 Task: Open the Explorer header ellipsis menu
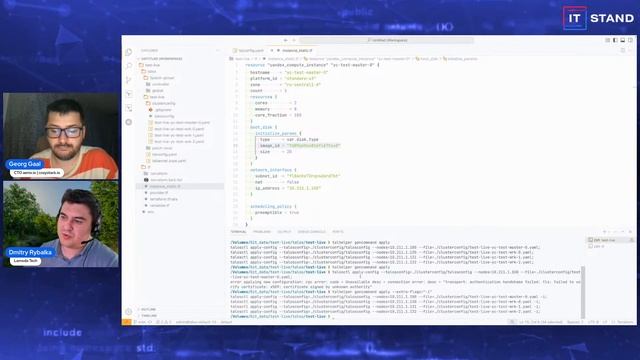pyautogui.click(x=218, y=51)
